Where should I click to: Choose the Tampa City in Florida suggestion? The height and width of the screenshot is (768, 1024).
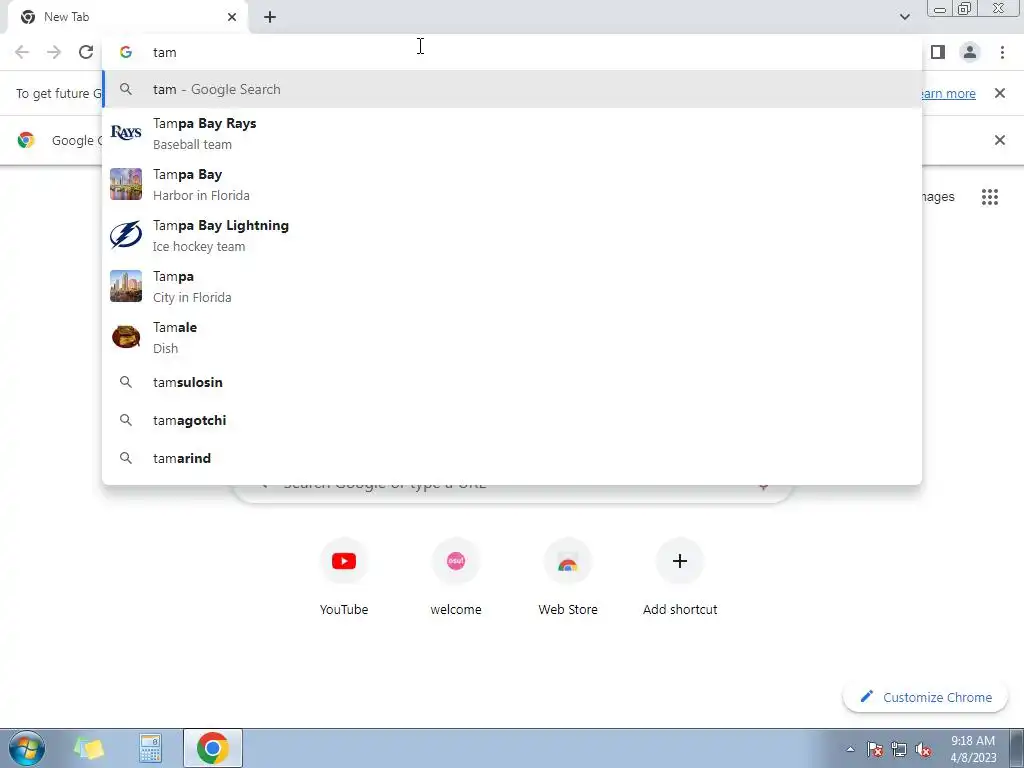point(512,286)
